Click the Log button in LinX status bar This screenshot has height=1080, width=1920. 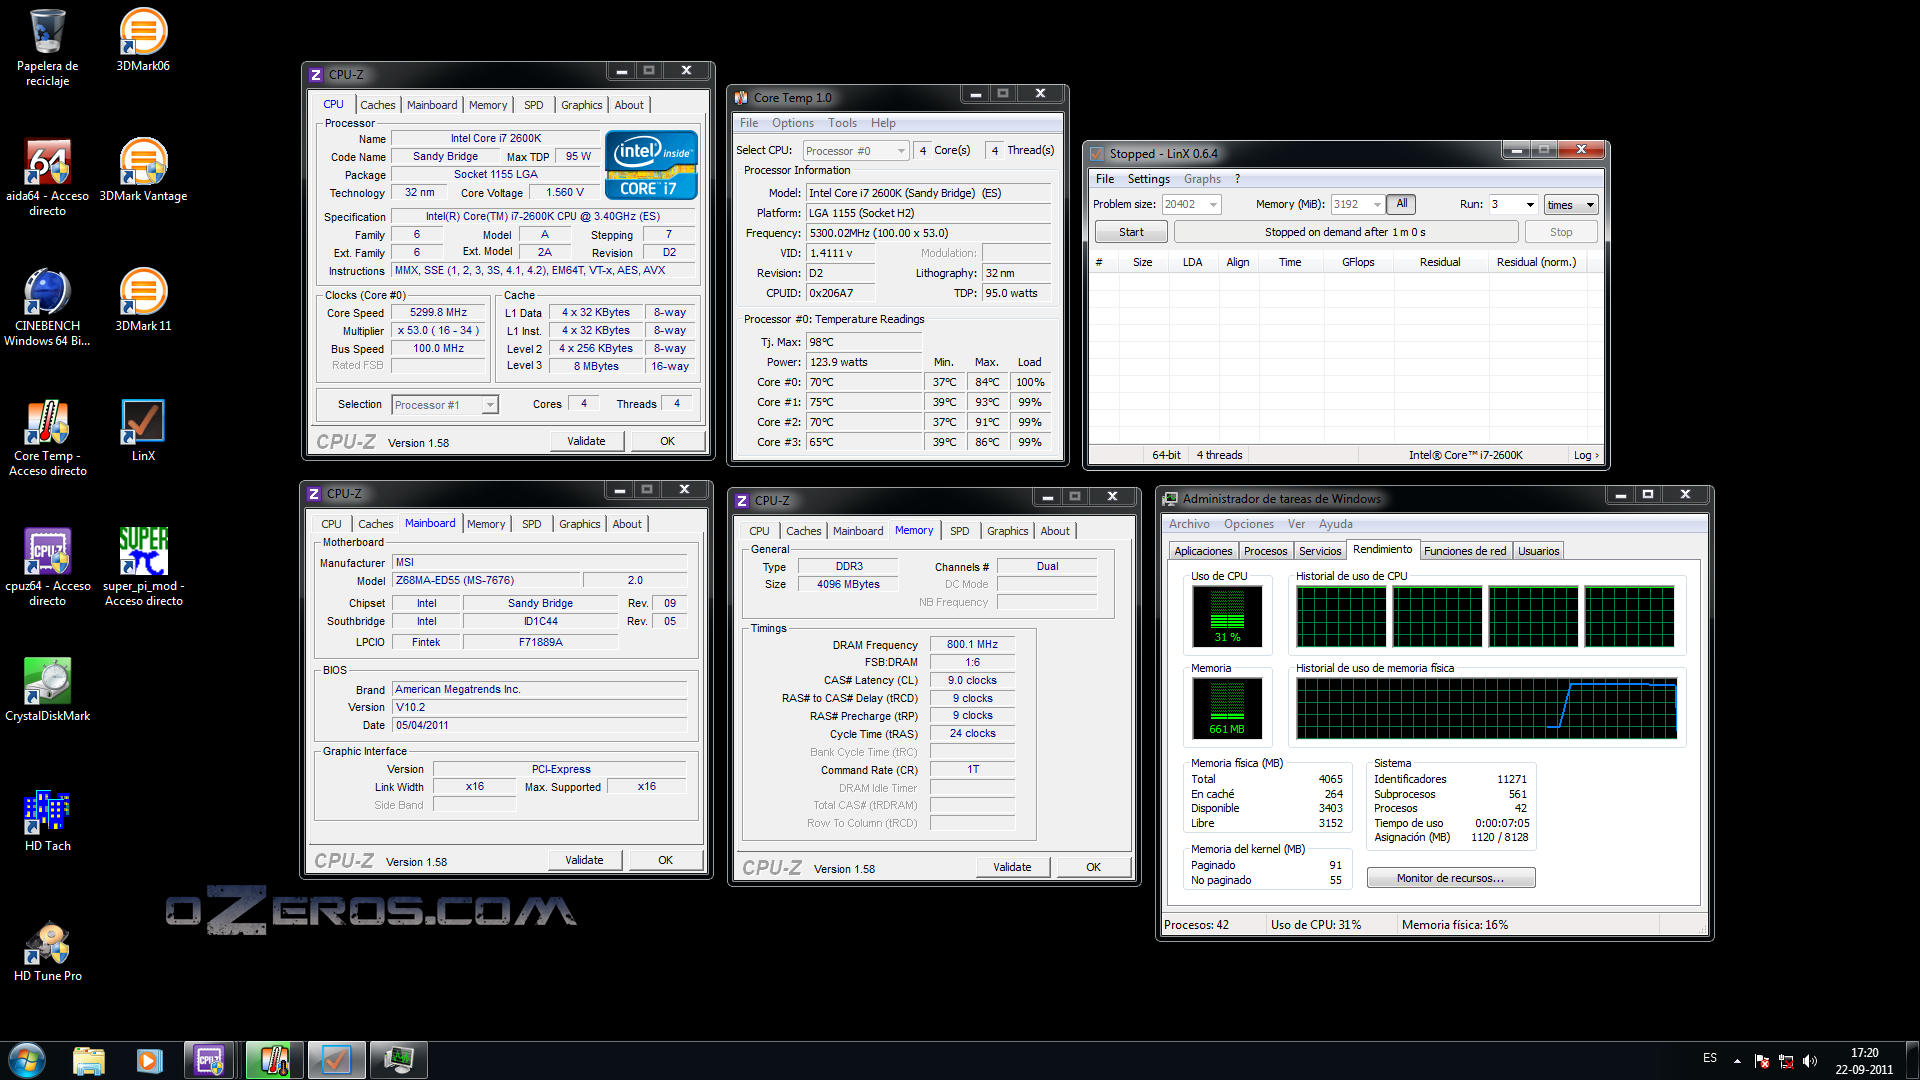point(1586,455)
